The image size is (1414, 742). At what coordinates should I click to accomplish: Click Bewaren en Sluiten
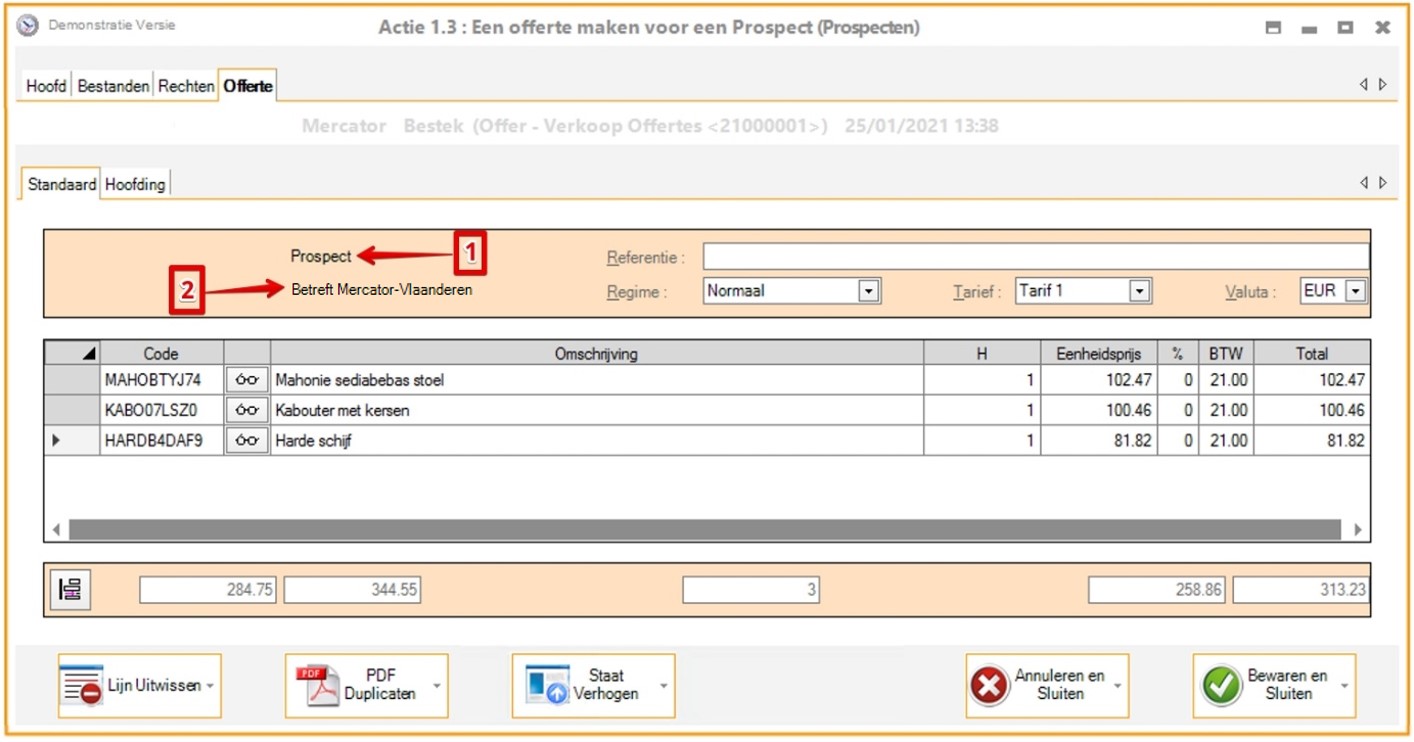click(1266, 686)
